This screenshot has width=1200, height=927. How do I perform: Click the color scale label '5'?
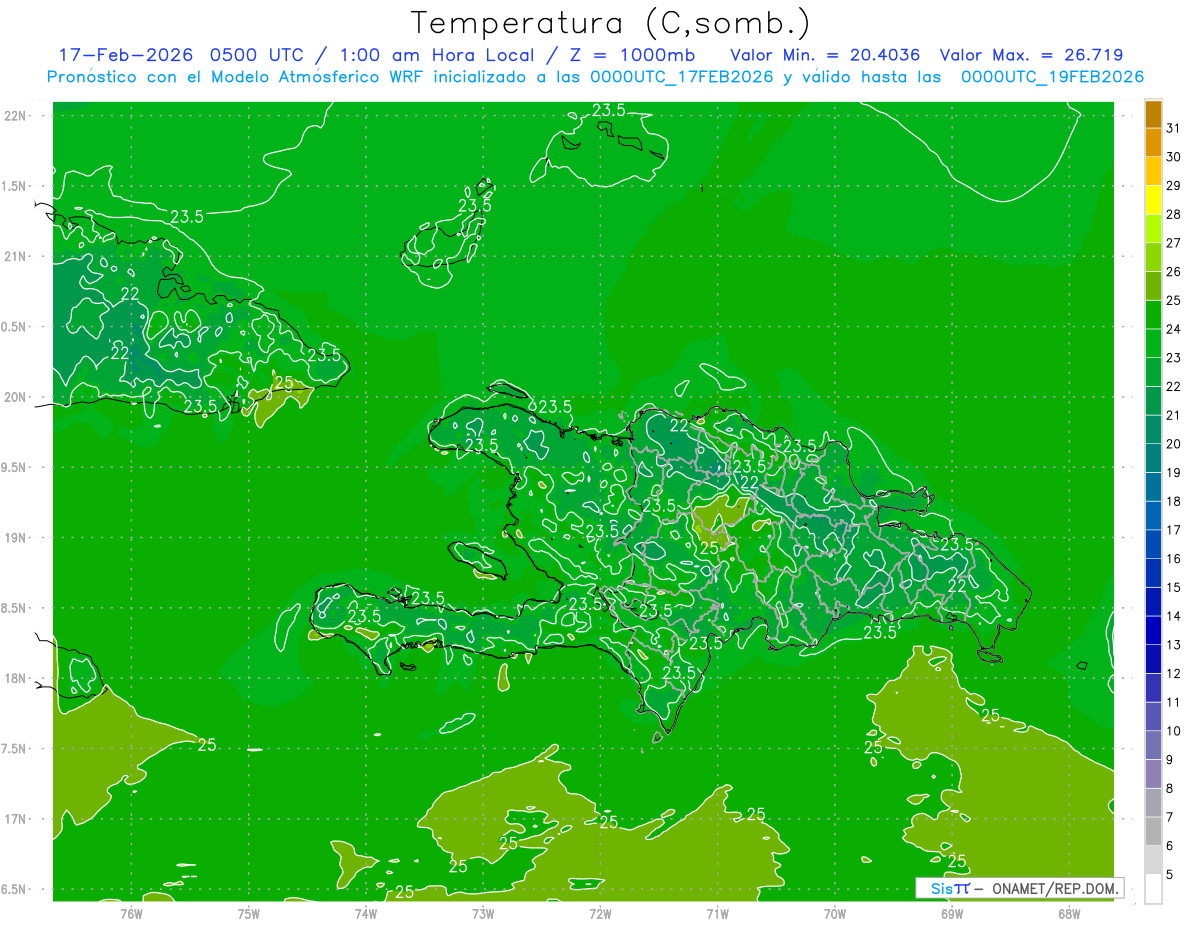pyautogui.click(x=1170, y=875)
